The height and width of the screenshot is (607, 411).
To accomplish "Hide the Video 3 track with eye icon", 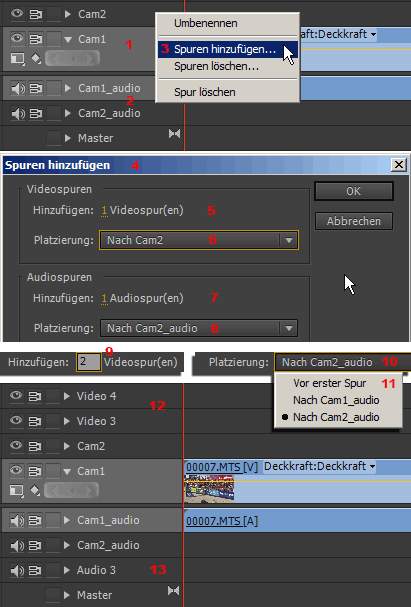I will point(16,420).
